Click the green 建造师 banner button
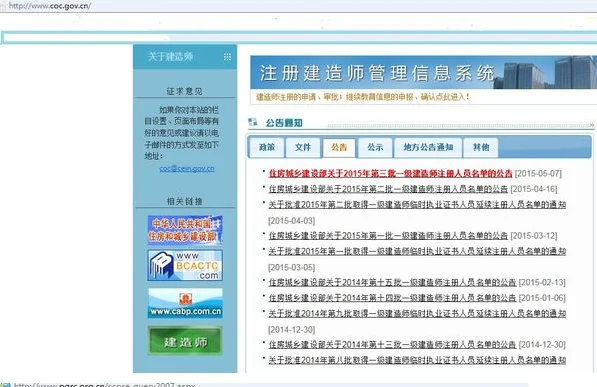This screenshot has height=387, width=597. point(185,341)
